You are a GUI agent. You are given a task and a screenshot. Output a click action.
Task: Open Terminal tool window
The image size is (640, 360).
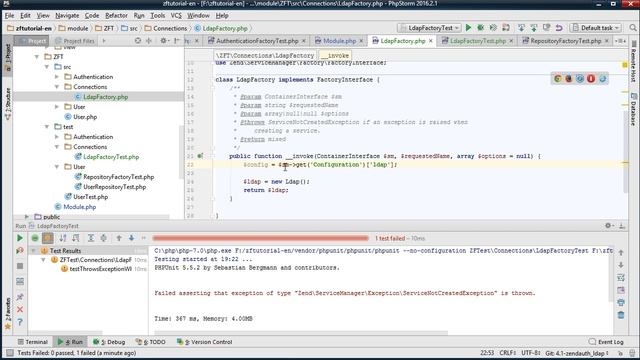coord(33,342)
